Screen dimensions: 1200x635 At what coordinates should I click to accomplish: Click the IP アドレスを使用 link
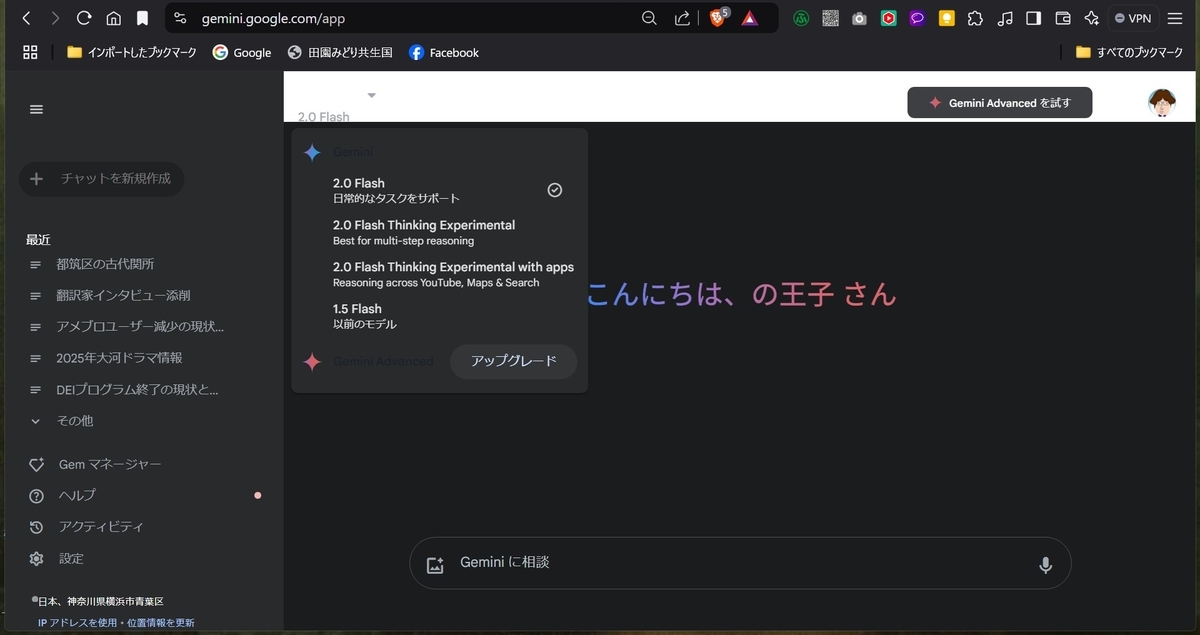click(x=77, y=622)
